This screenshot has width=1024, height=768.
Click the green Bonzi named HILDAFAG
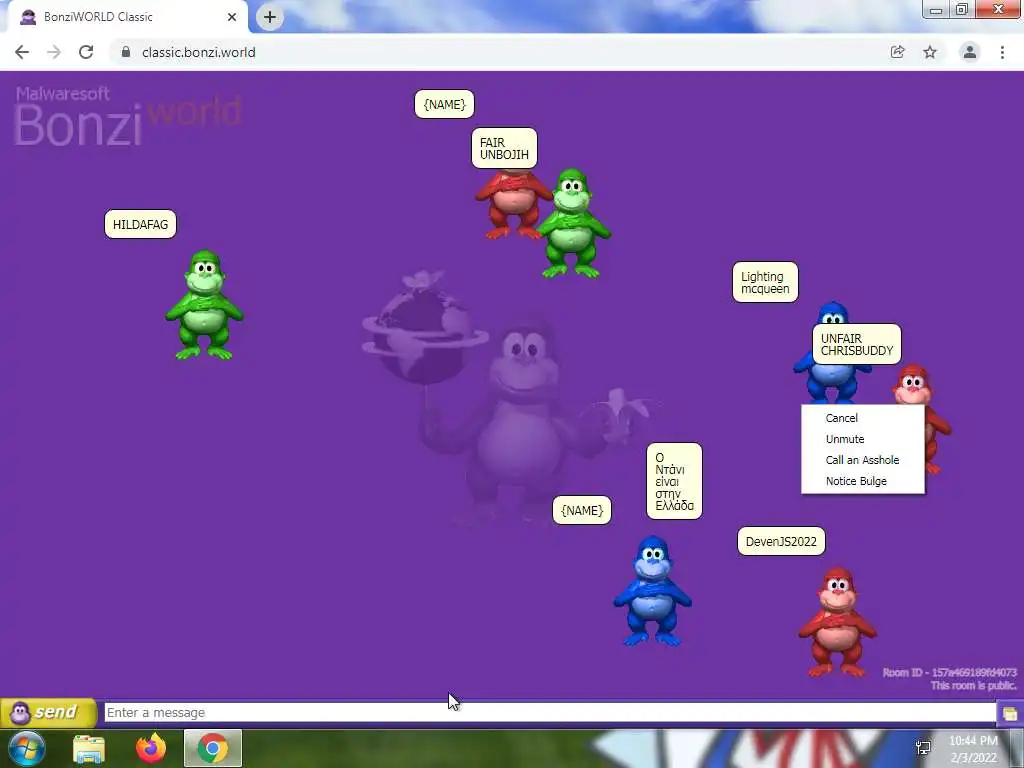click(204, 304)
